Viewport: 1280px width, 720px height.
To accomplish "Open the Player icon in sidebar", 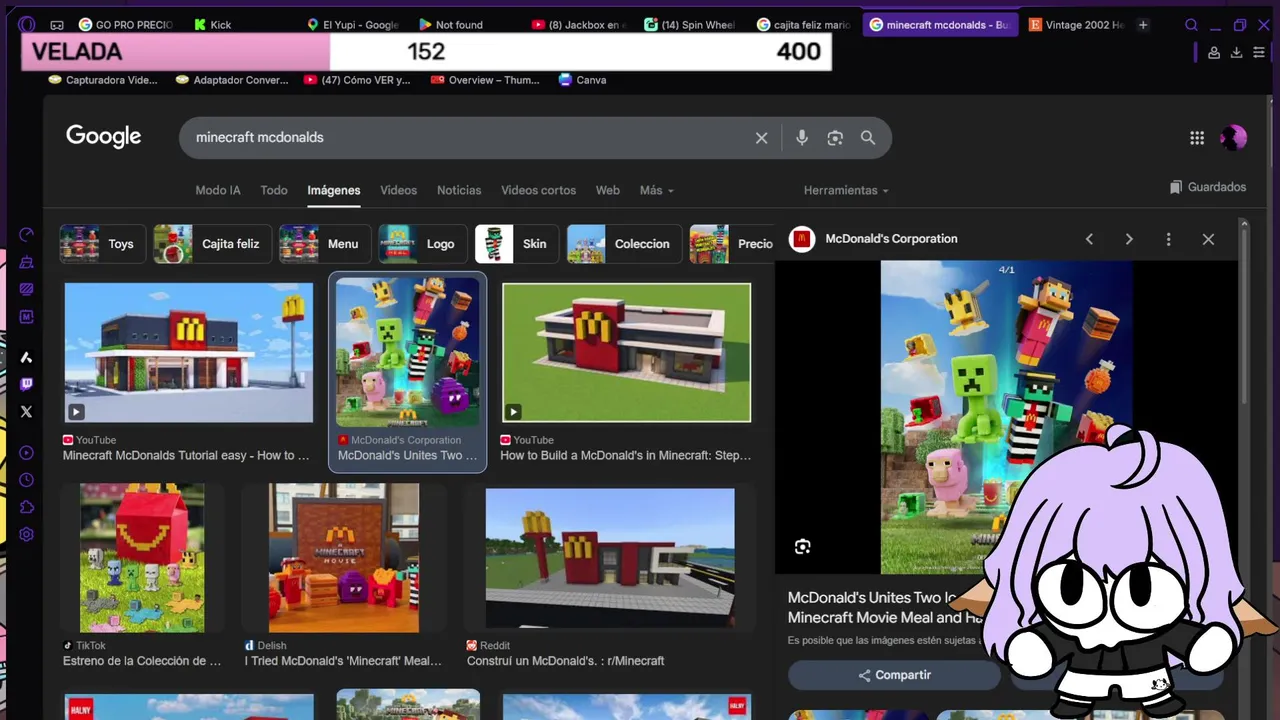I will point(27,453).
